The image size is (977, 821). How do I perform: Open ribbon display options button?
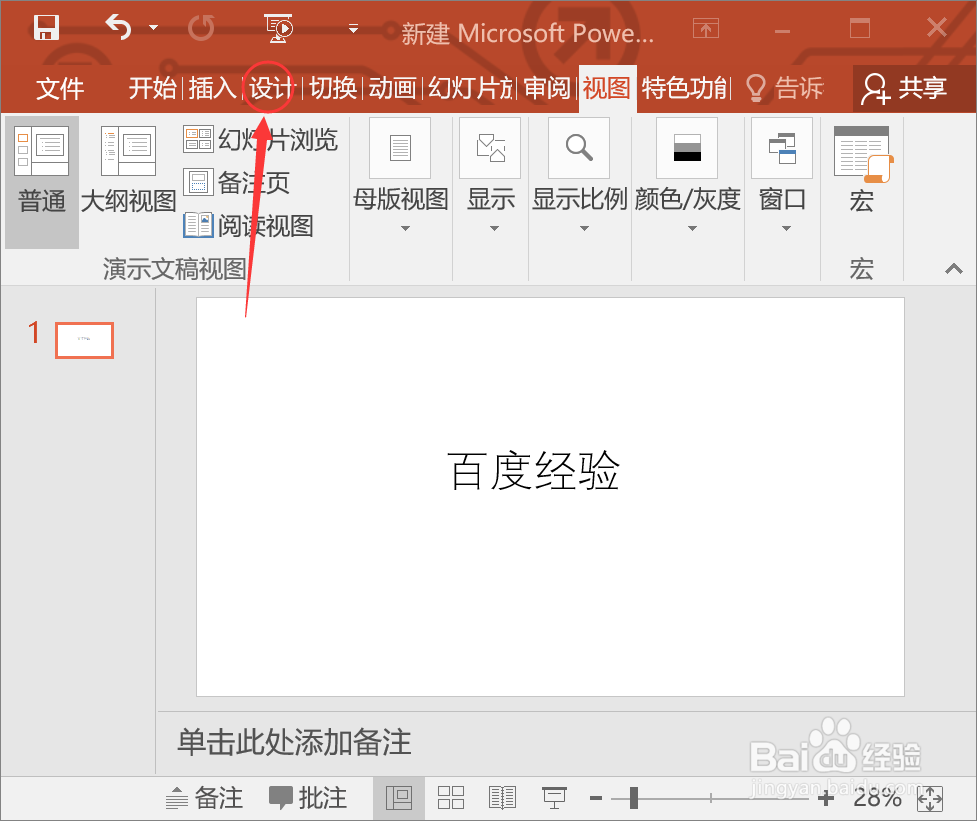[x=705, y=28]
